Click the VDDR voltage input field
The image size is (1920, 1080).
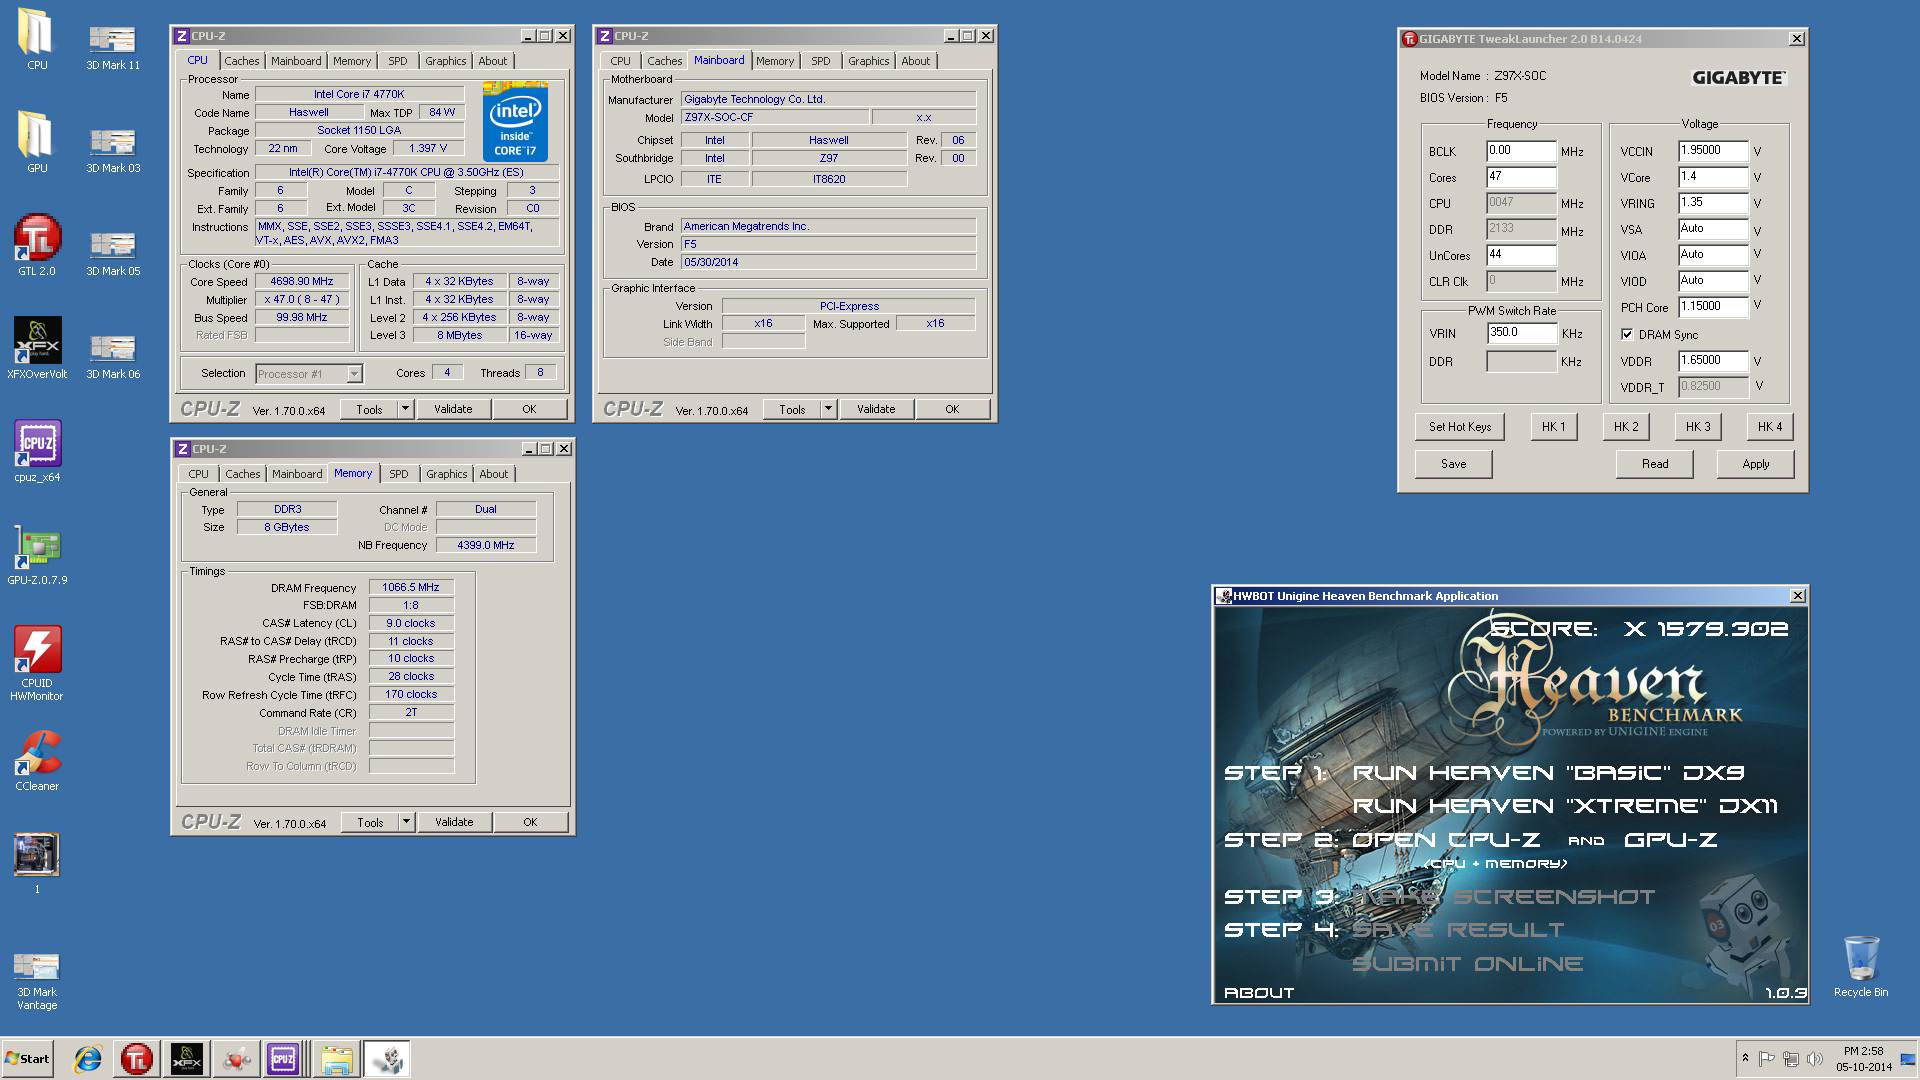1713,361
